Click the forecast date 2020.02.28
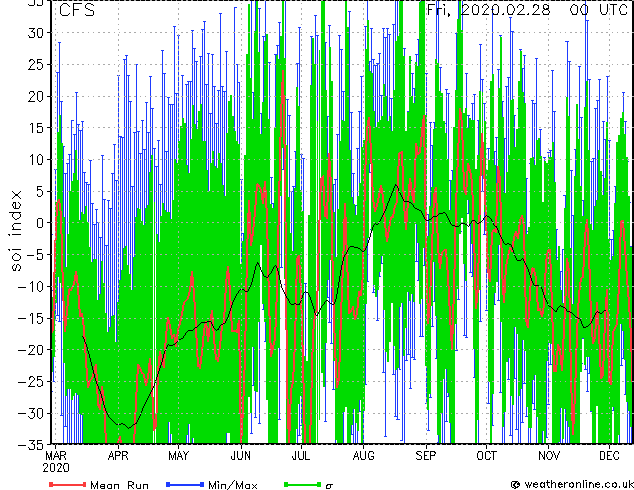634x490 pixels. pyautogui.click(x=505, y=10)
